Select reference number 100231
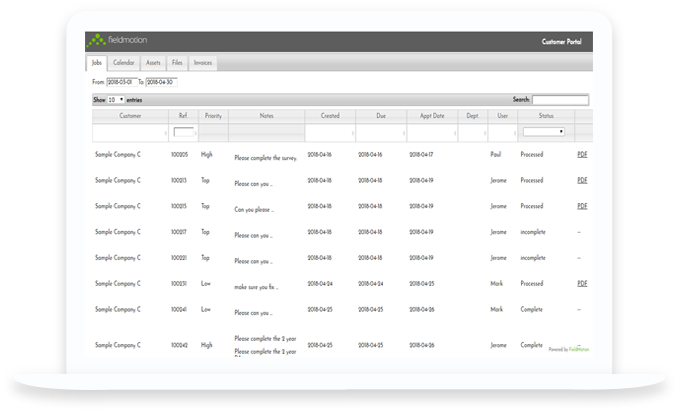Screen dimensions: 680x410 coord(179,283)
